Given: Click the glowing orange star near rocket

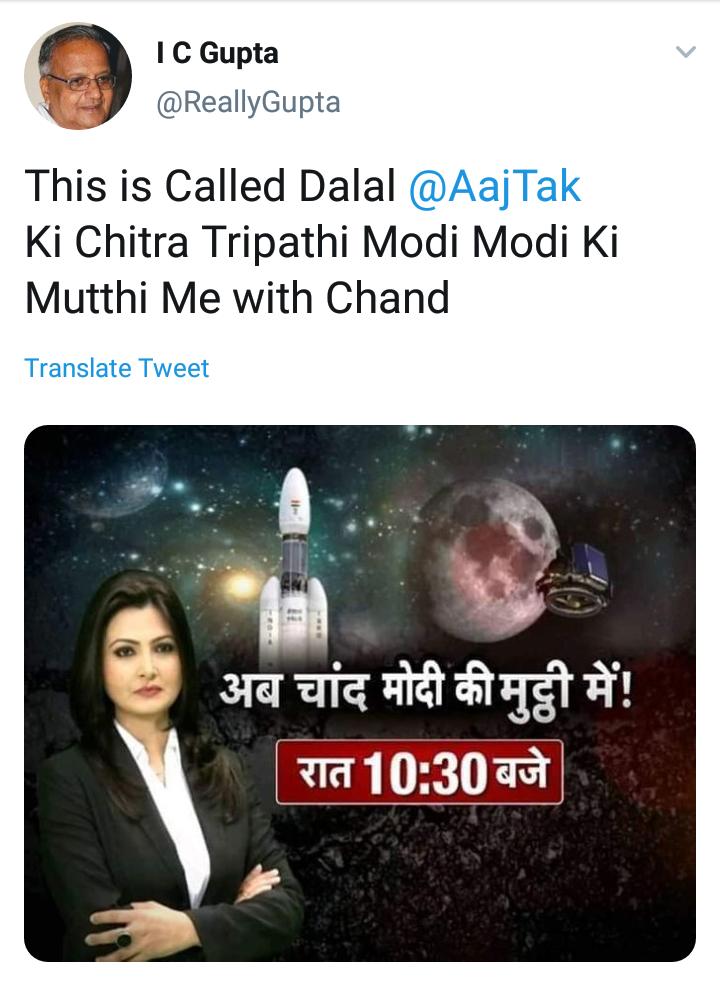Looking at the screenshot, I should coord(241,586).
